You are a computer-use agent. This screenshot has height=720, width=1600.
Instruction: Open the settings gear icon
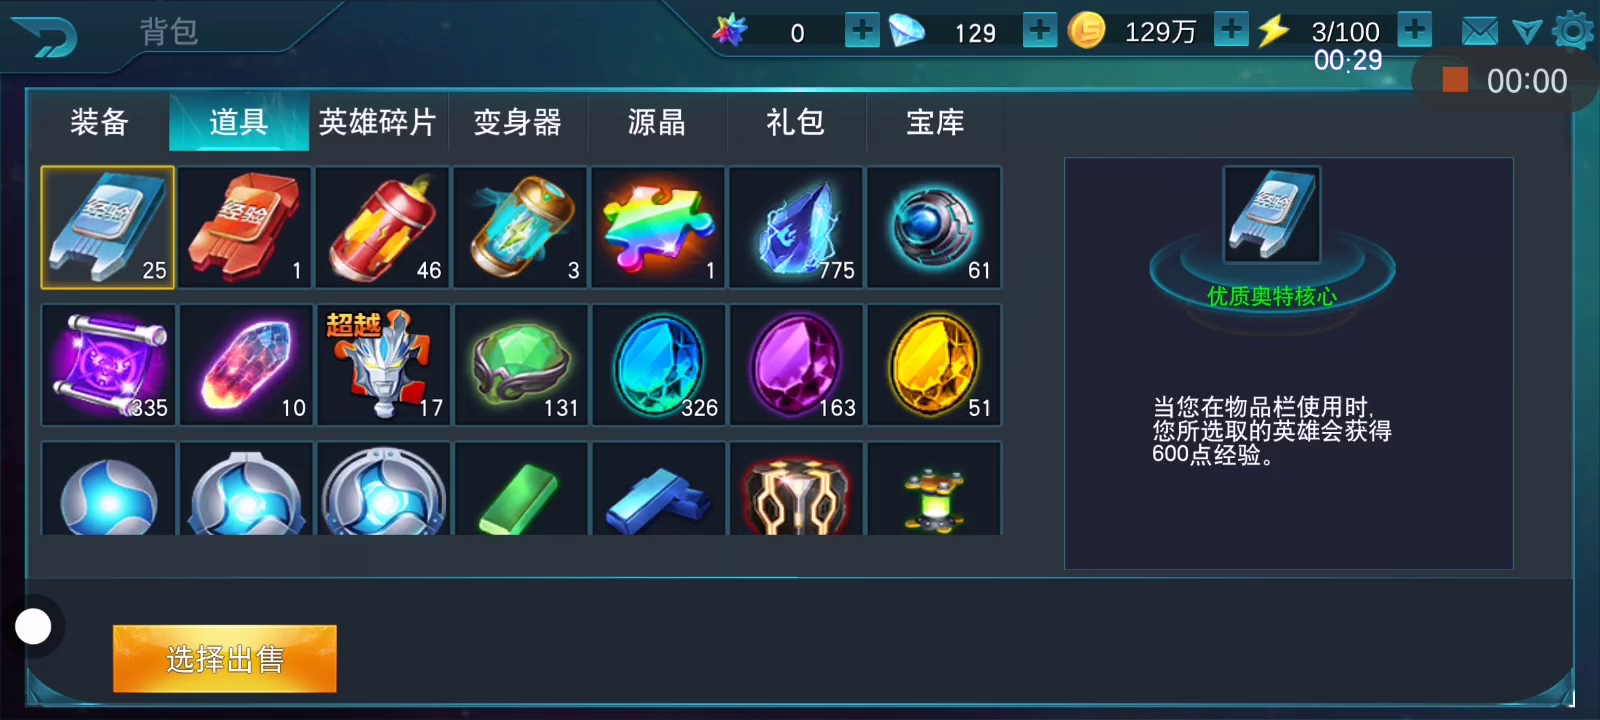[1573, 31]
